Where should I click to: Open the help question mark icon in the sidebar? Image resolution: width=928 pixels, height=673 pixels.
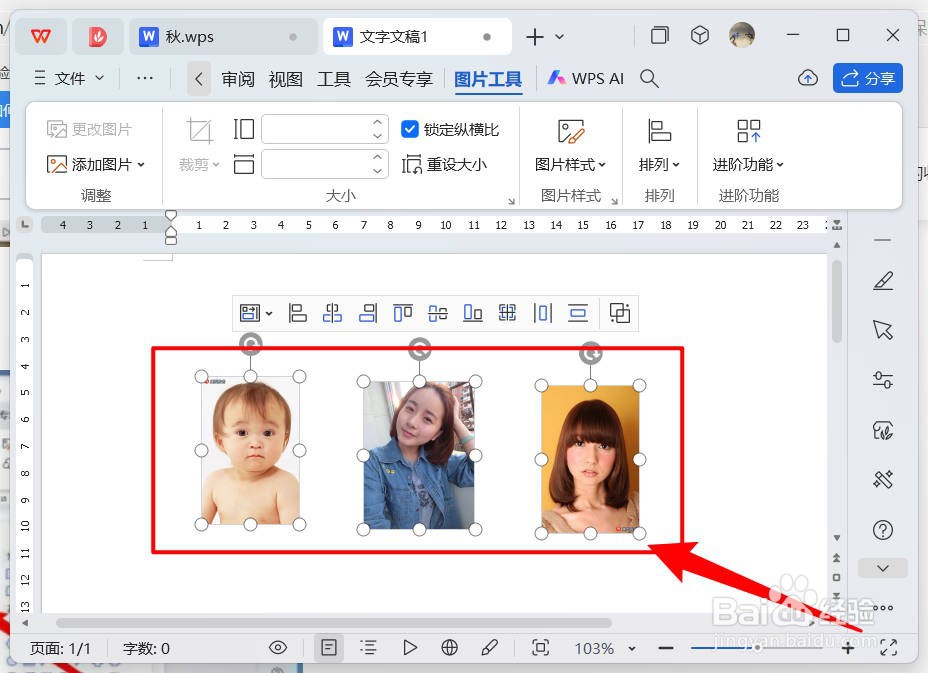(882, 530)
